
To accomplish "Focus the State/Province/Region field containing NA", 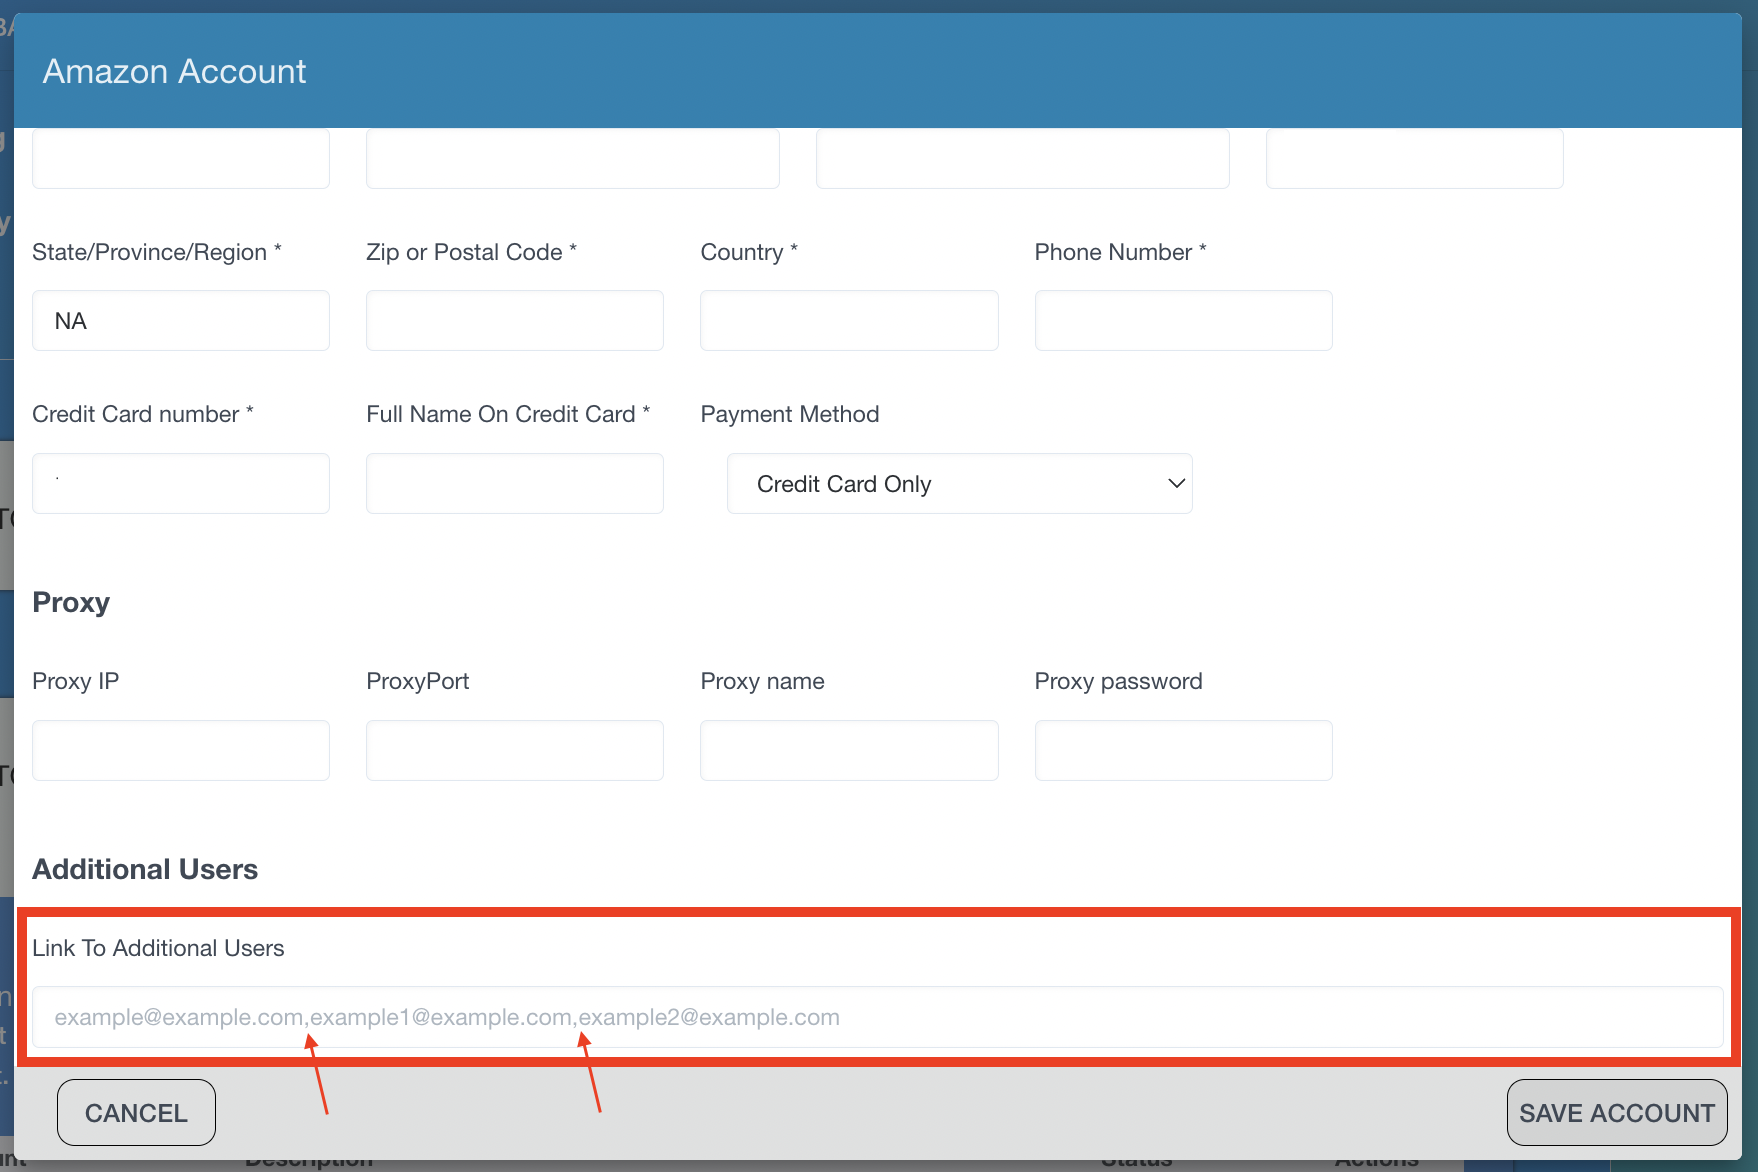I will [x=181, y=321].
